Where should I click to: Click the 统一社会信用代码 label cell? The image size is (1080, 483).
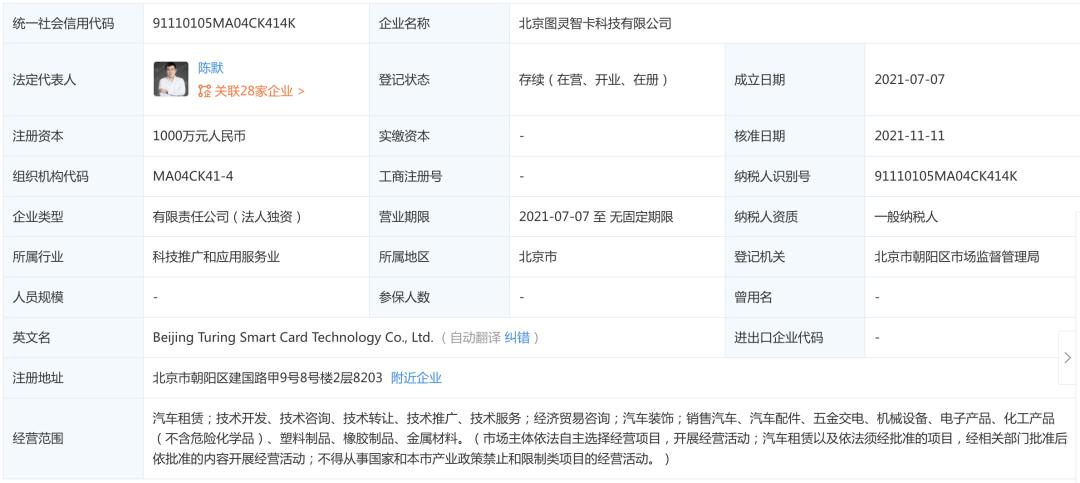[x=73, y=23]
